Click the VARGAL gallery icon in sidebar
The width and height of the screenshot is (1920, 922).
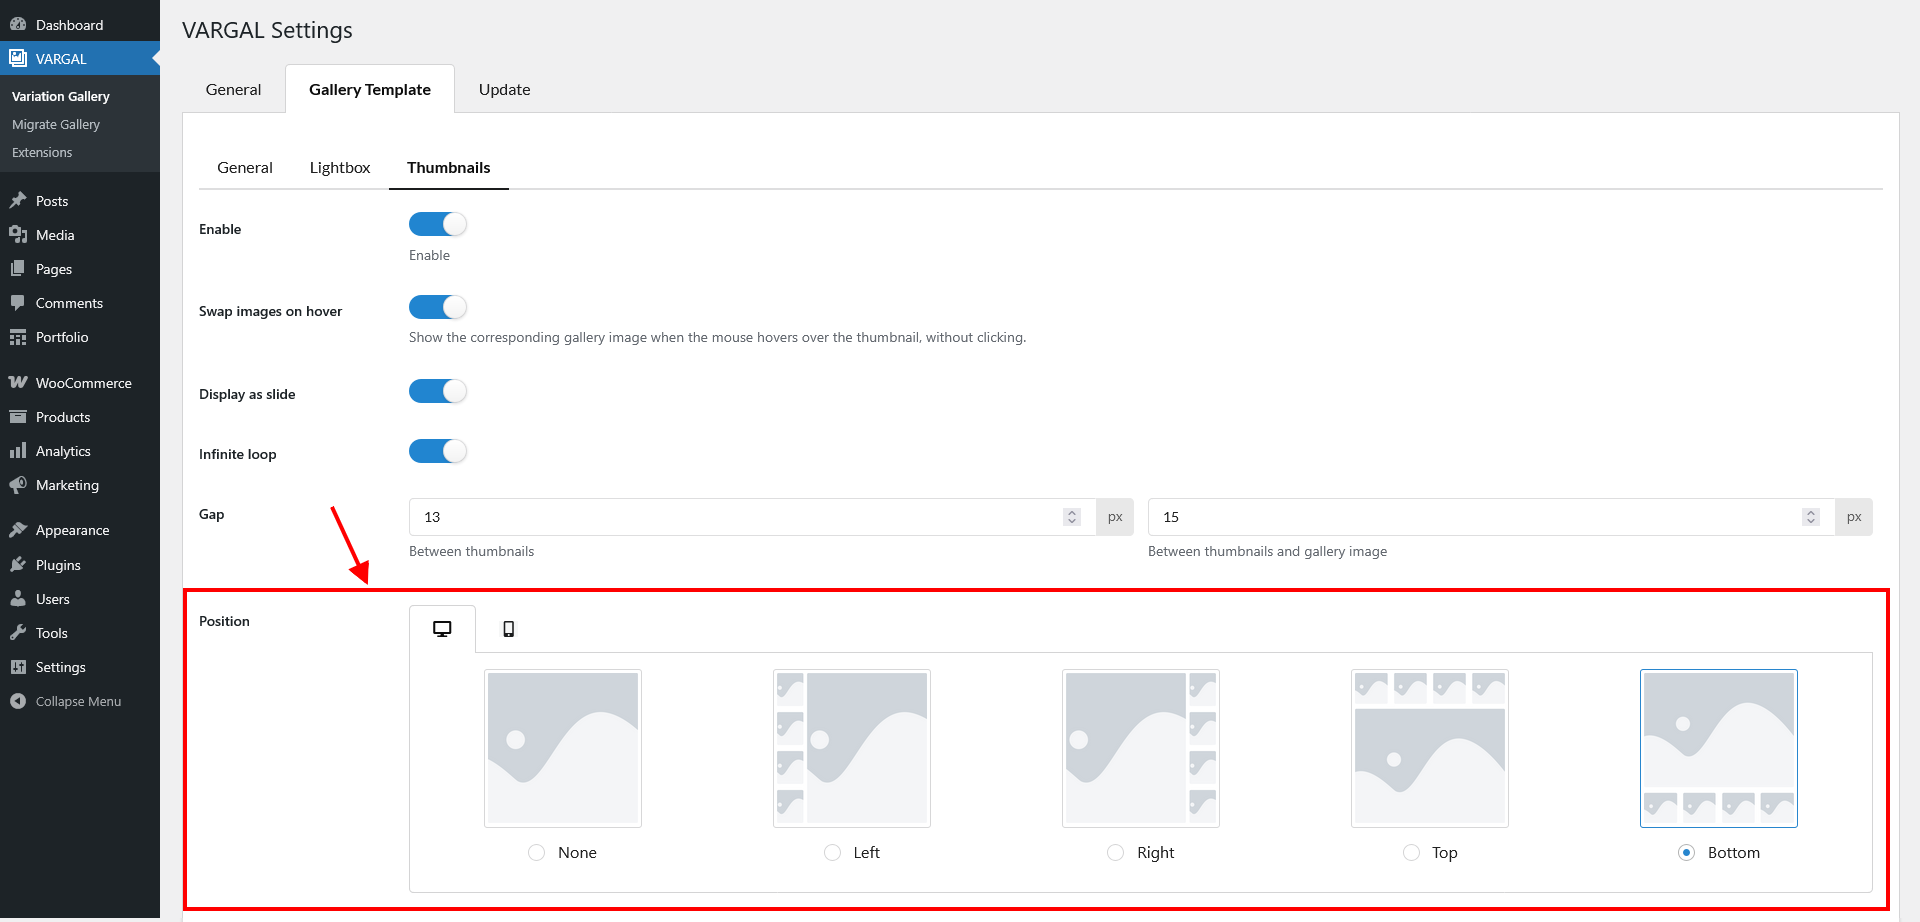point(18,58)
